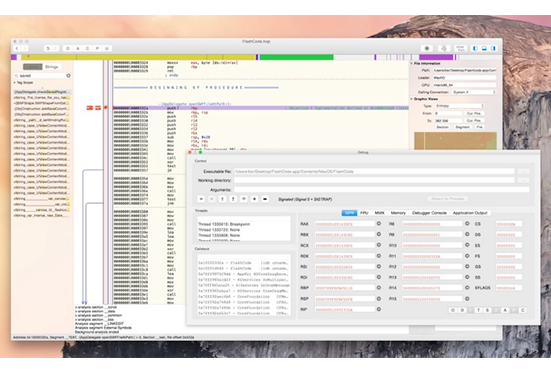Click the EFLAGS value field
The image size is (551, 371).
(x=509, y=288)
